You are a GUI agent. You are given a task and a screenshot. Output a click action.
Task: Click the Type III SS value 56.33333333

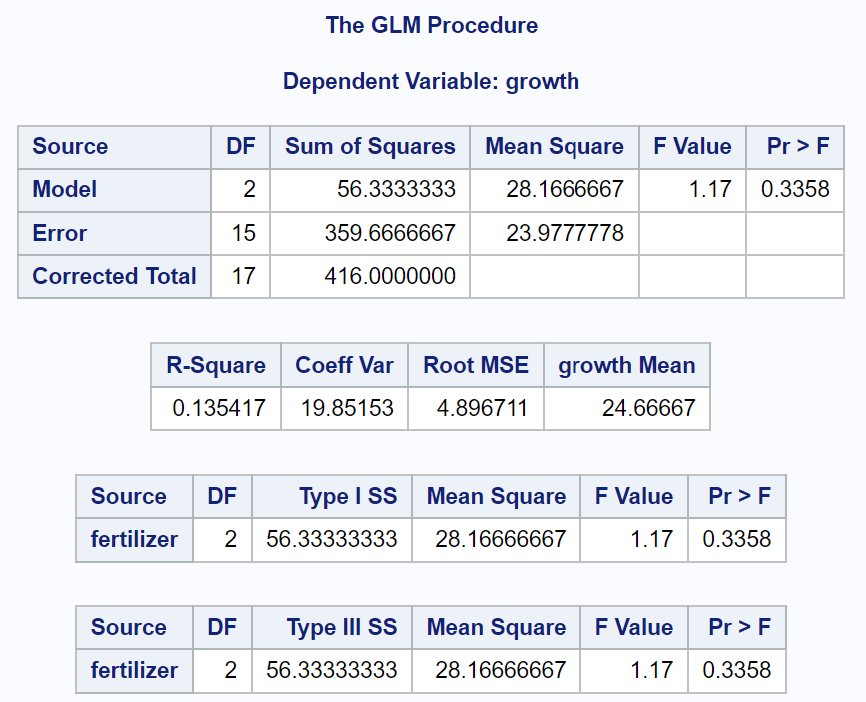pyautogui.click(x=331, y=670)
